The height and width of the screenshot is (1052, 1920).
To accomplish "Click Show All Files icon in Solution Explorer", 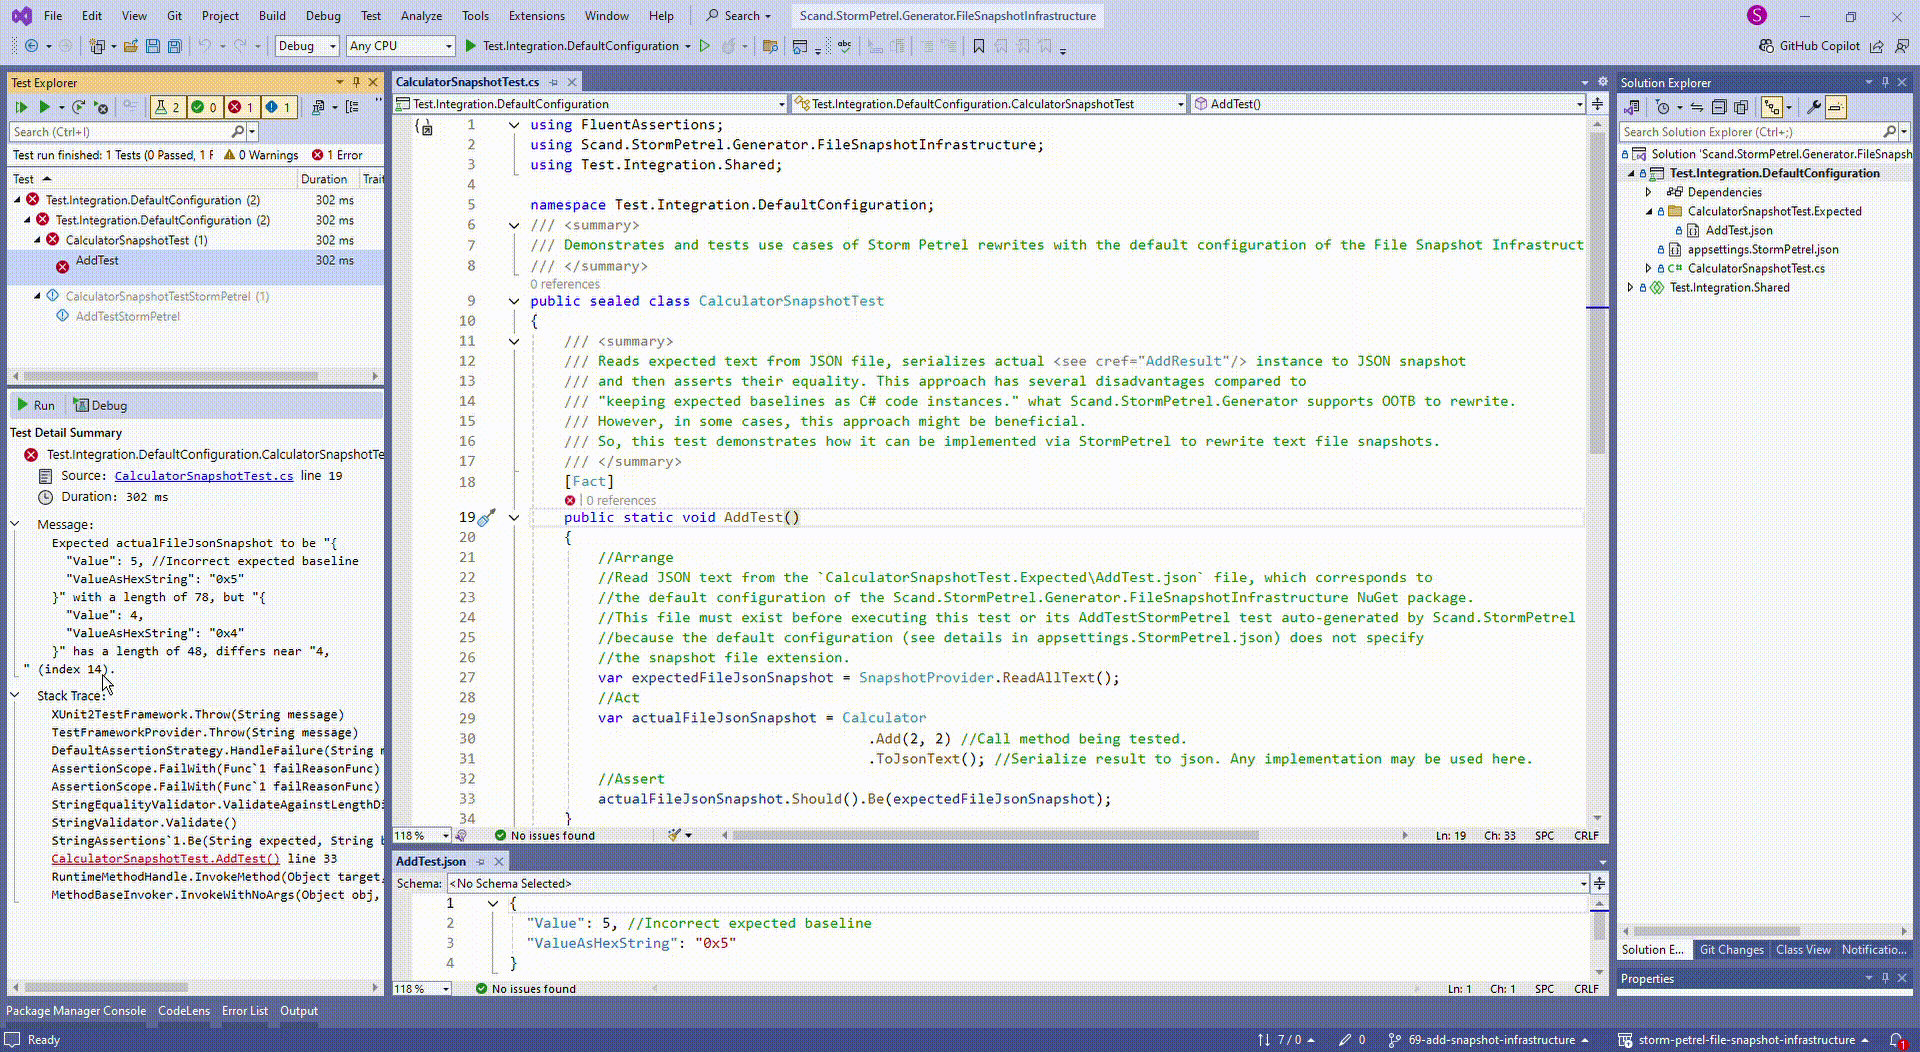I will point(1741,107).
